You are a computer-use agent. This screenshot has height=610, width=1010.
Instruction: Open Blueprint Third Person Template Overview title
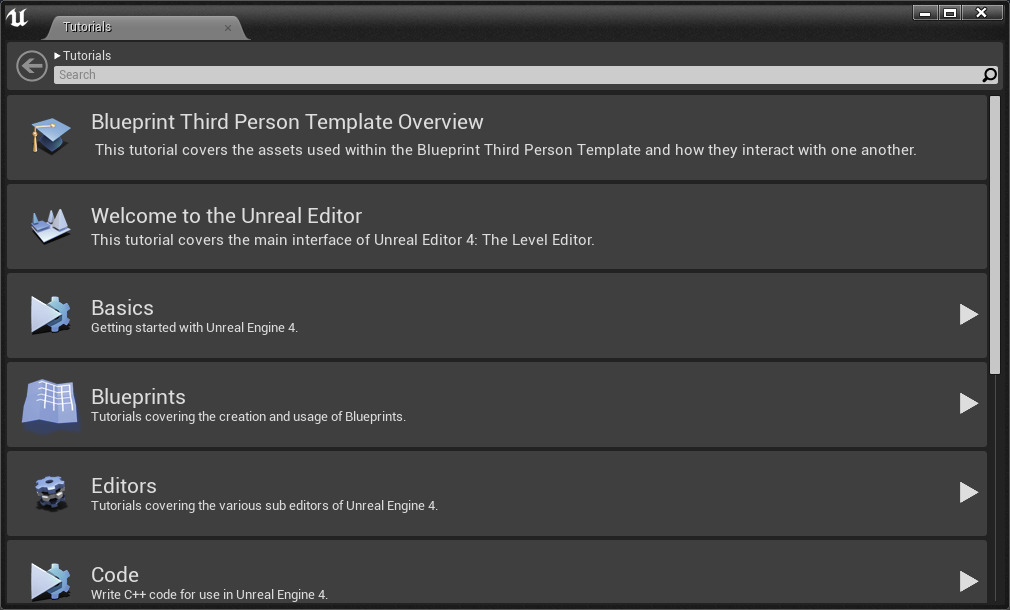coord(287,122)
